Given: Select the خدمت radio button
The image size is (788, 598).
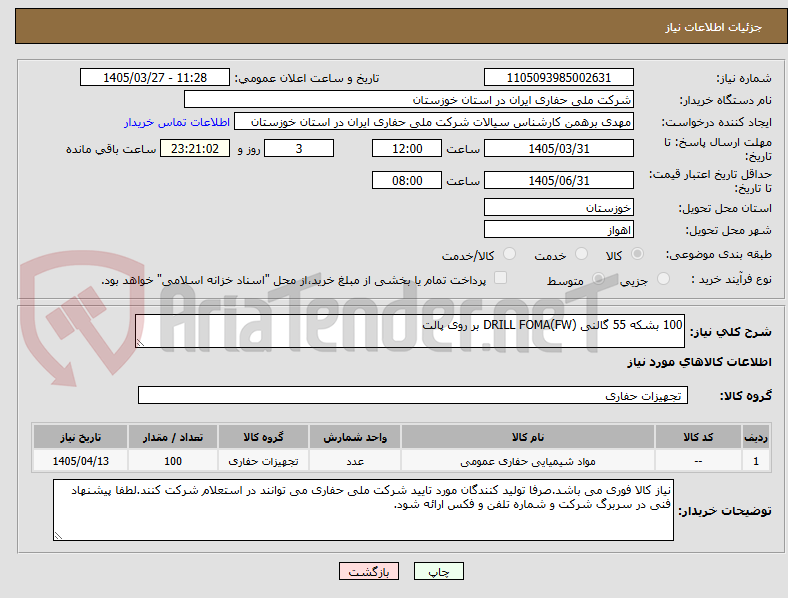Looking at the screenshot, I should coord(581,254).
